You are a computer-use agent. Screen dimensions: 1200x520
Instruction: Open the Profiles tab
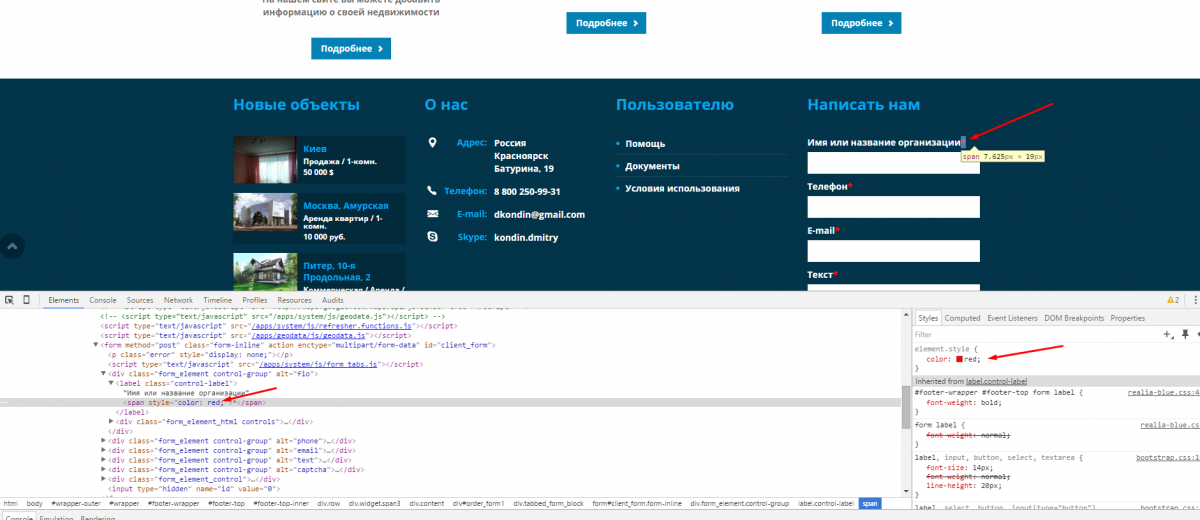(x=255, y=300)
